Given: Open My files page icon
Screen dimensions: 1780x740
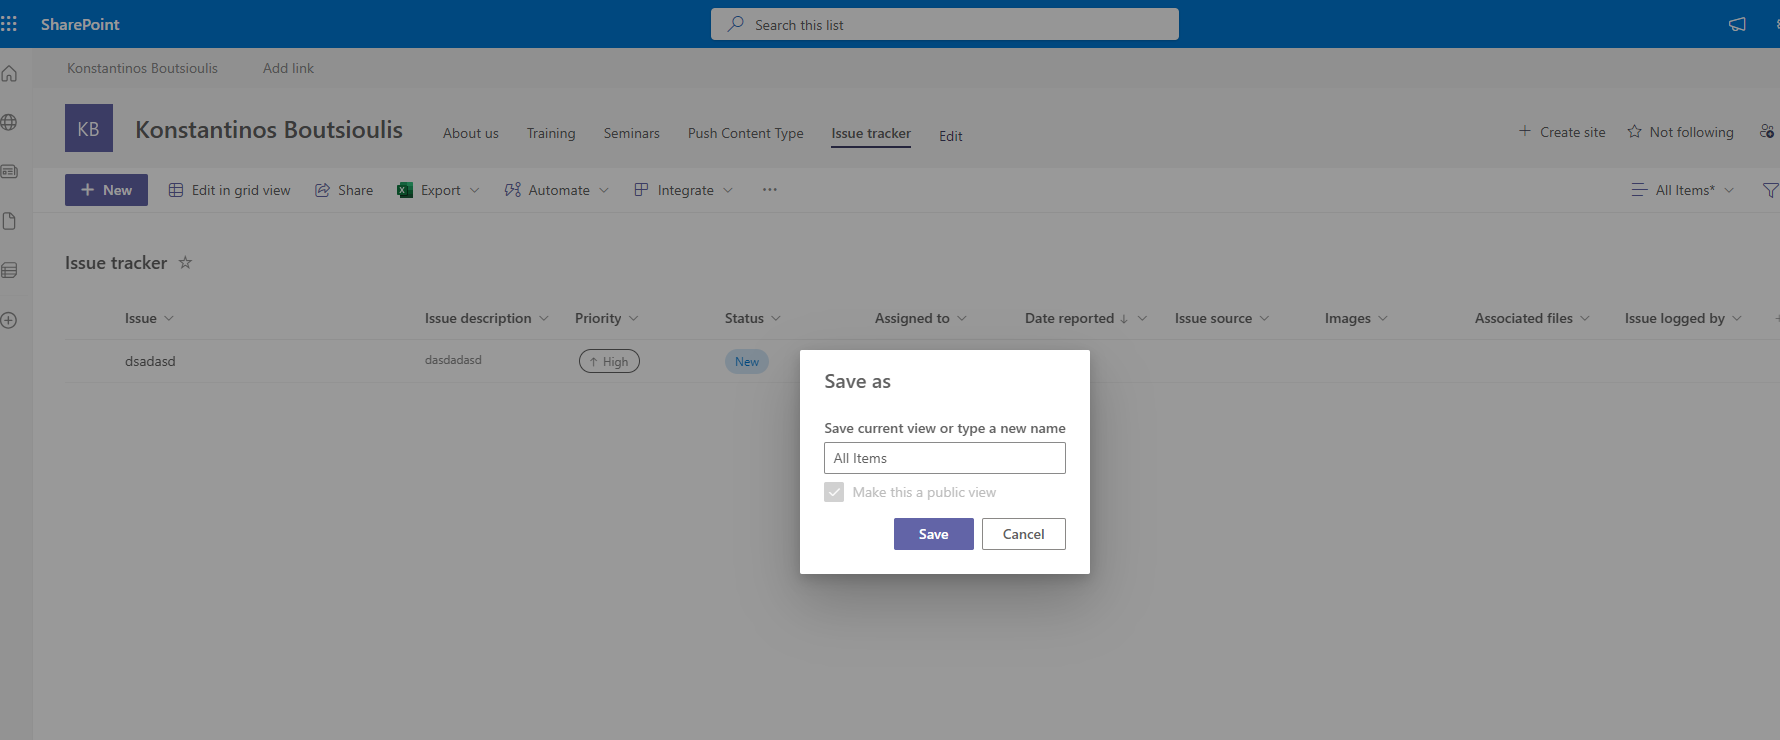Looking at the screenshot, I should (9, 221).
